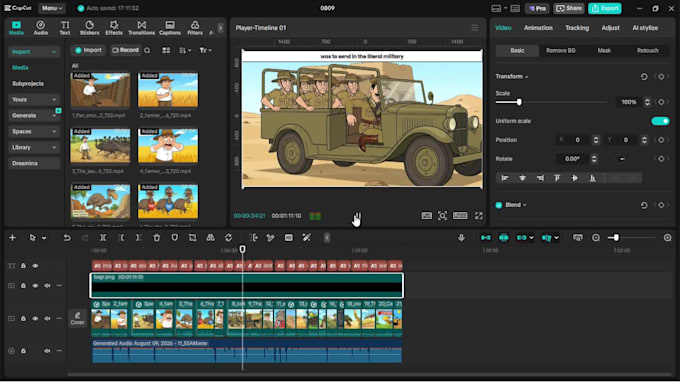Click the timeline playhead marker
The image size is (680, 382).
tap(242, 249)
